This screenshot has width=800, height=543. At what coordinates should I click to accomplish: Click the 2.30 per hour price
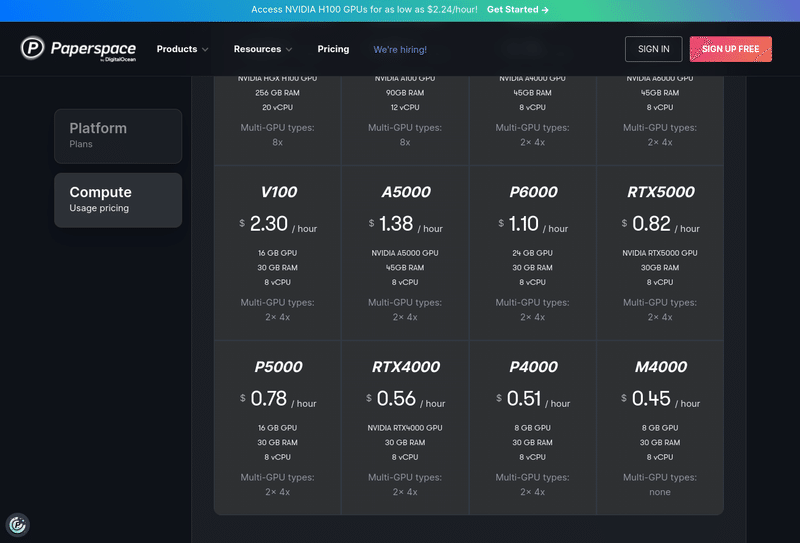[278, 224]
